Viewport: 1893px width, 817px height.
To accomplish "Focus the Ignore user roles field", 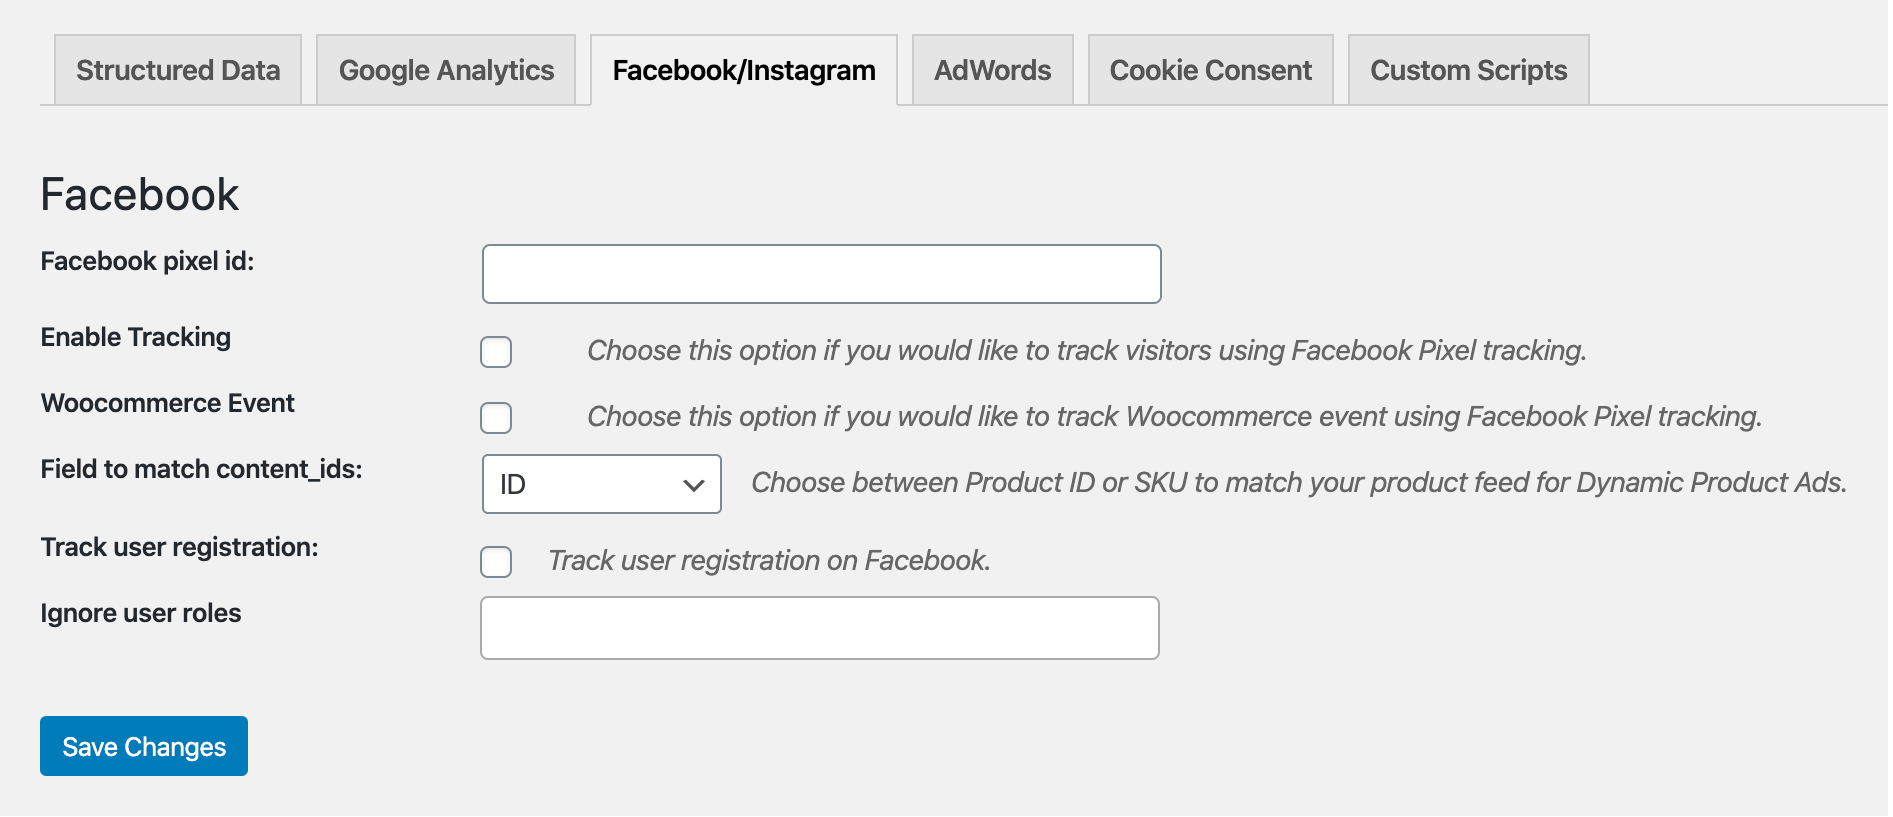I will click(x=819, y=628).
